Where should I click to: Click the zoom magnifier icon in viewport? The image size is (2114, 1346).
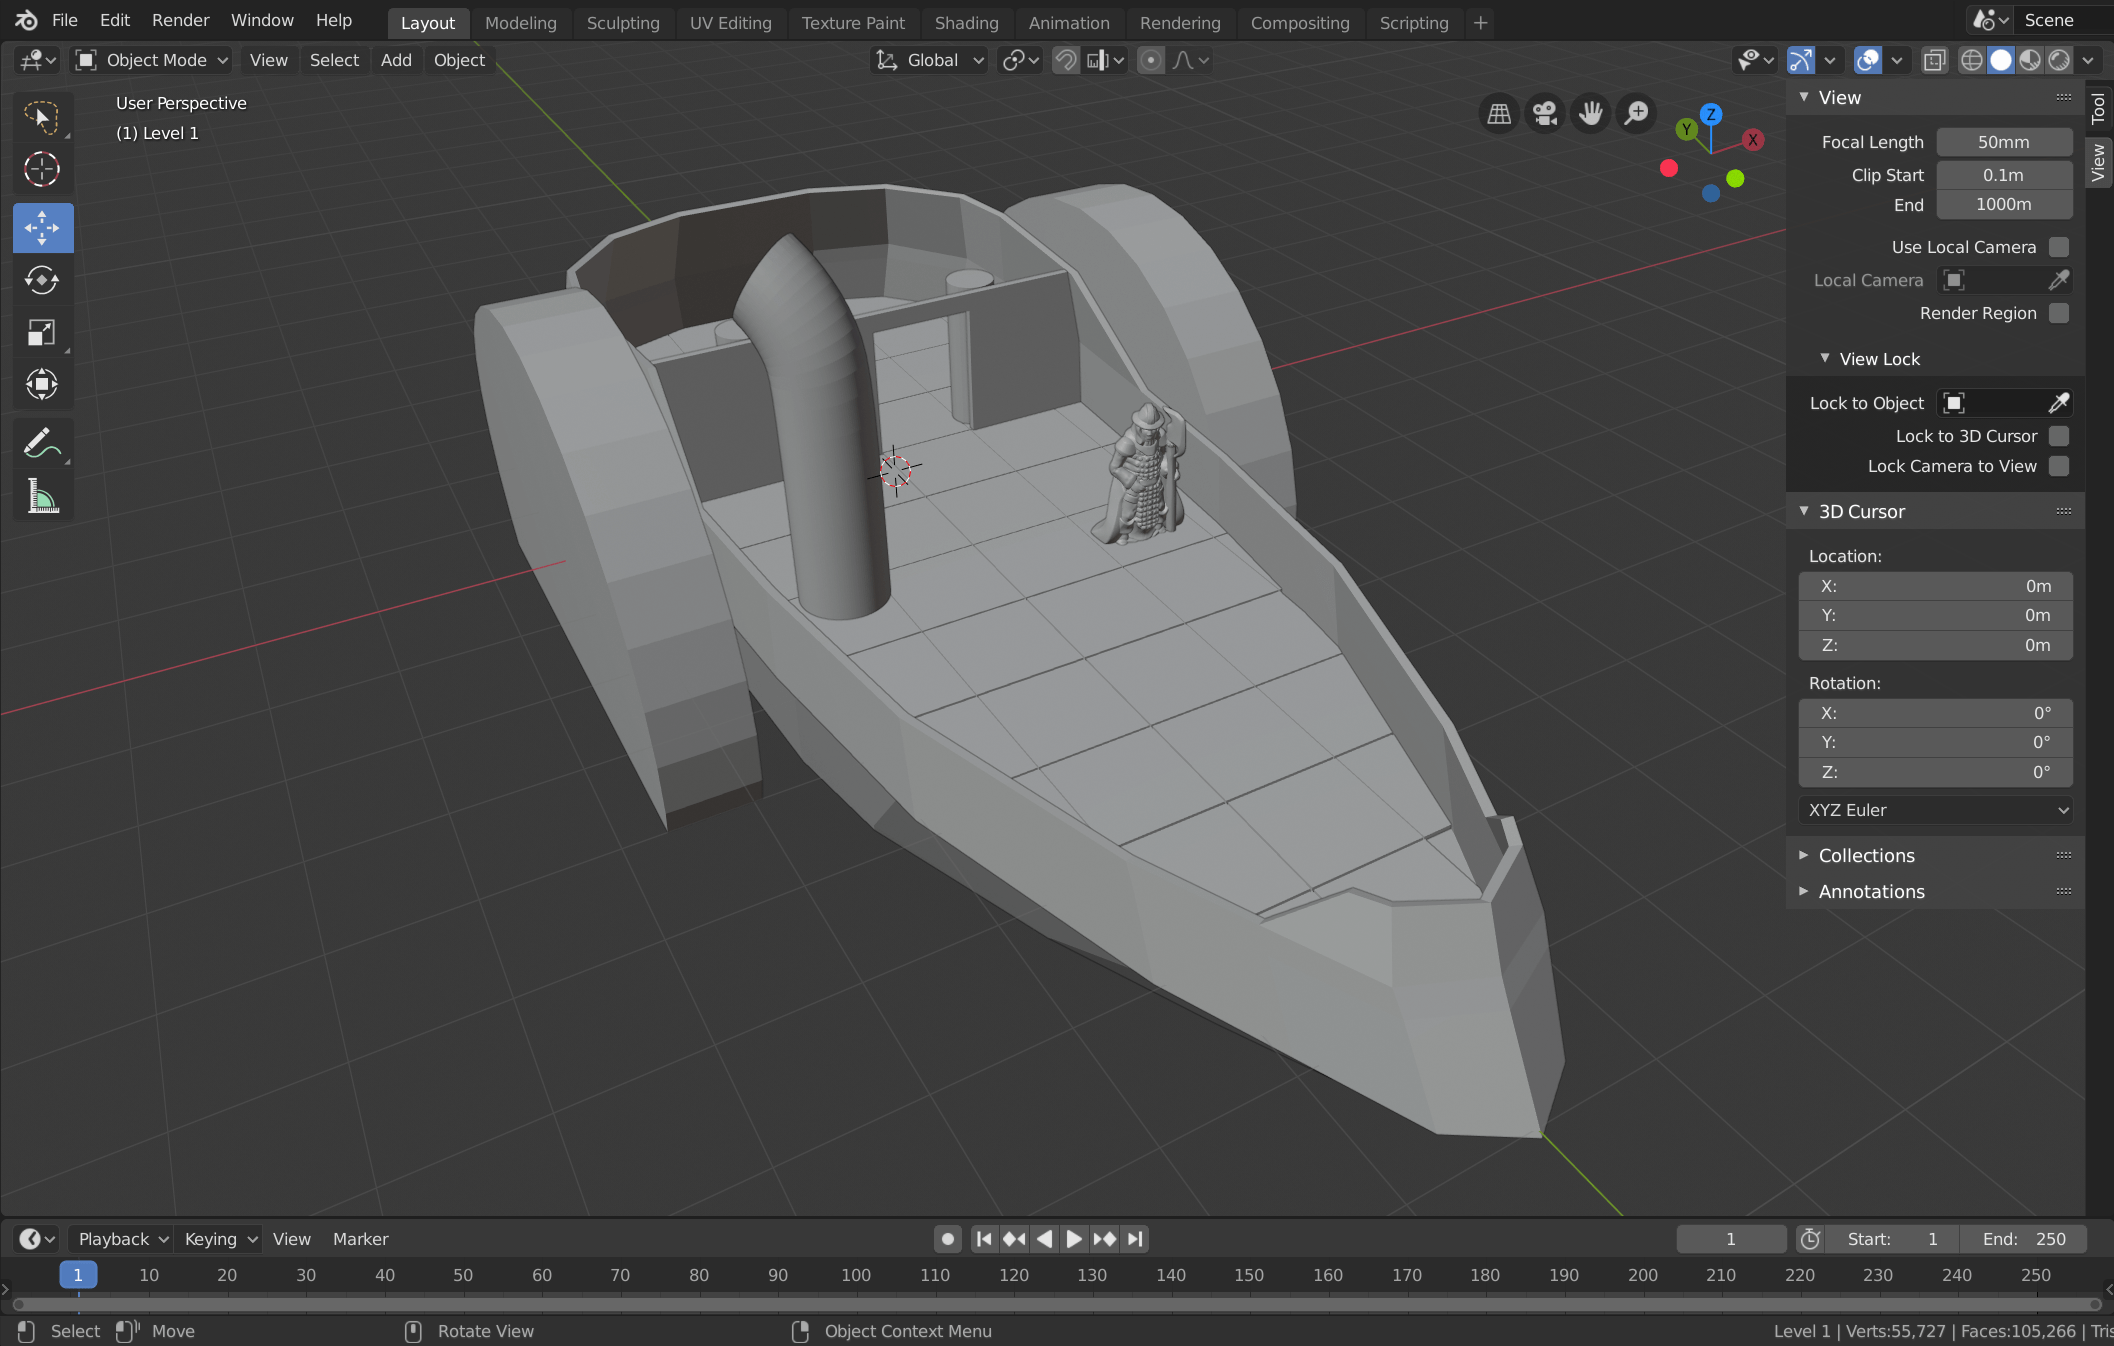click(x=1636, y=113)
